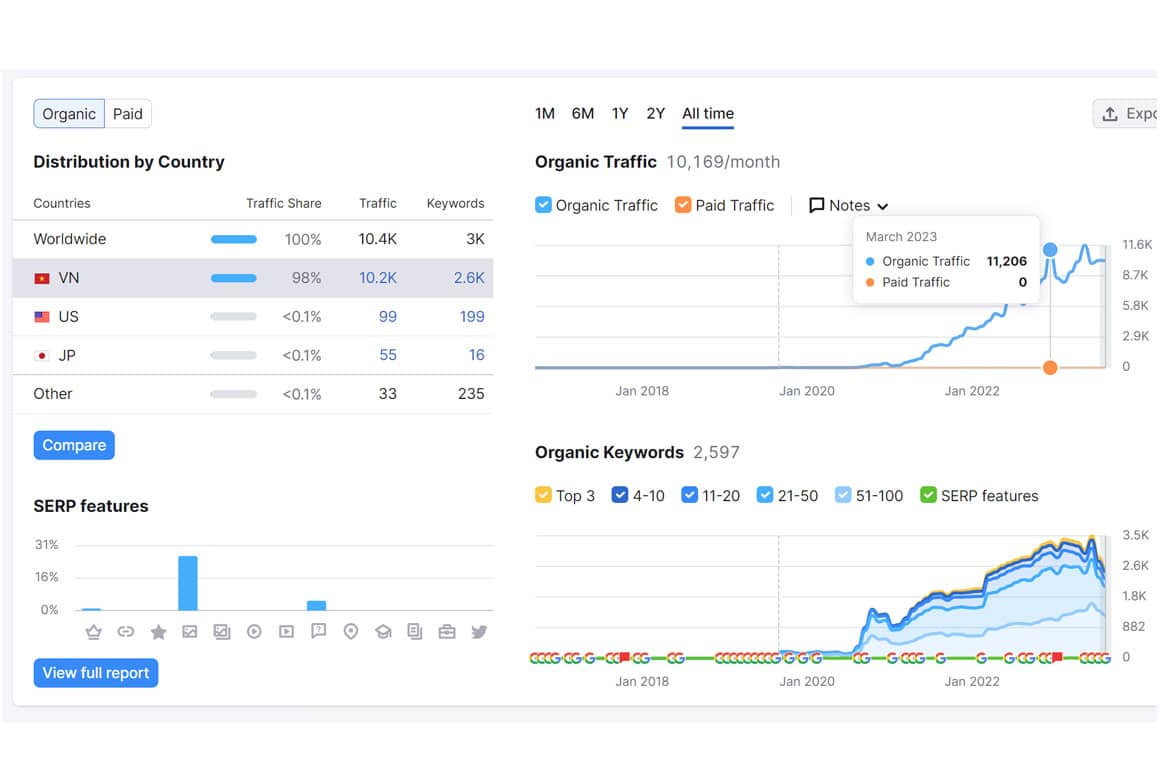Viewport: 1170px width, 780px height.
Task: Uncheck the Organic Traffic checkbox
Action: (x=543, y=205)
